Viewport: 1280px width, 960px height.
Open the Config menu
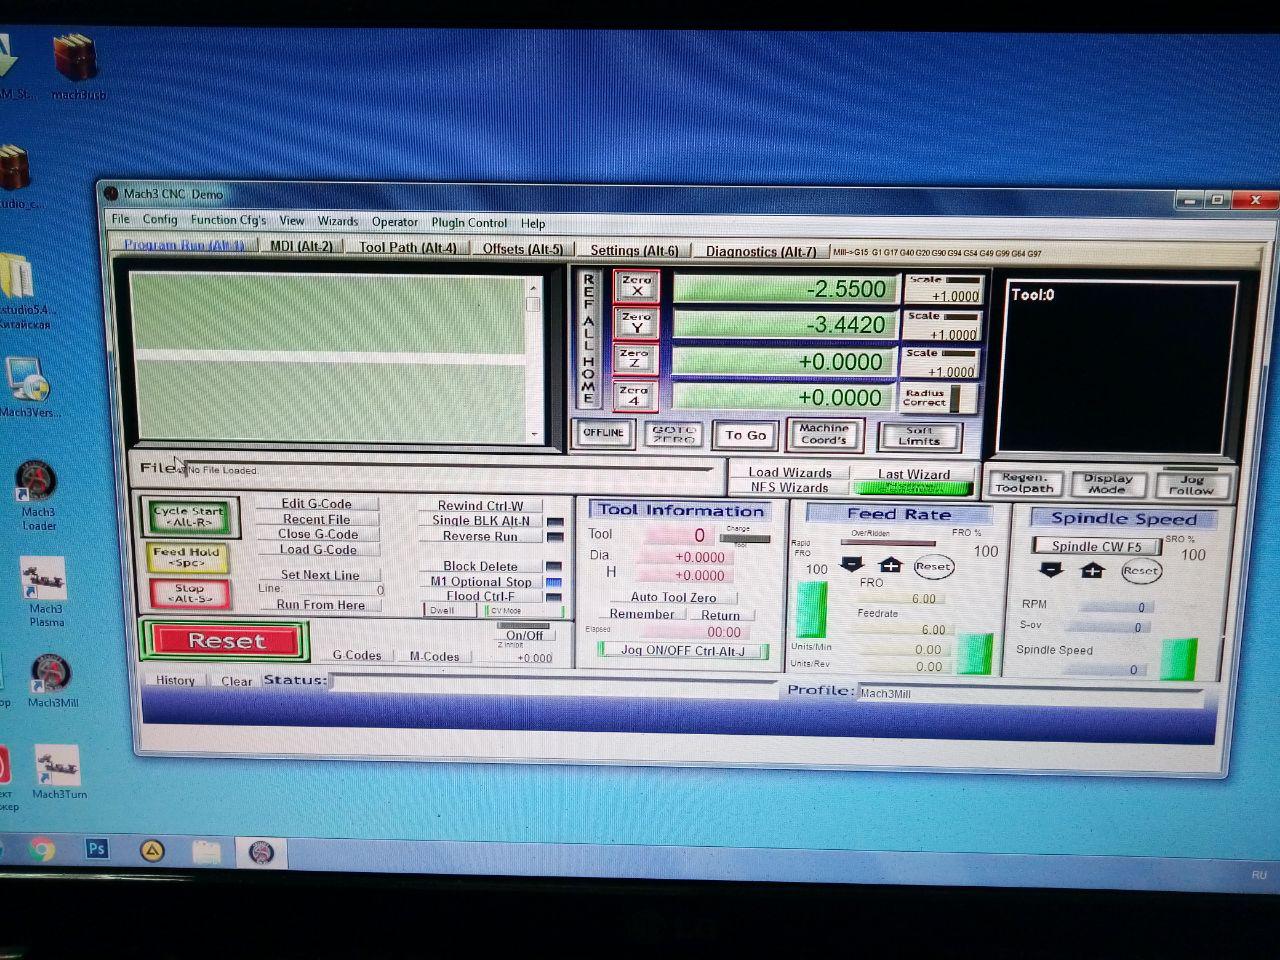coord(160,219)
